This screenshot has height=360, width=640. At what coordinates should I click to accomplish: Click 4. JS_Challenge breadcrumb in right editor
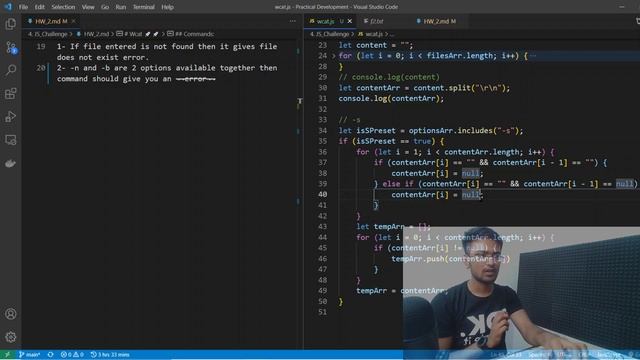point(329,34)
